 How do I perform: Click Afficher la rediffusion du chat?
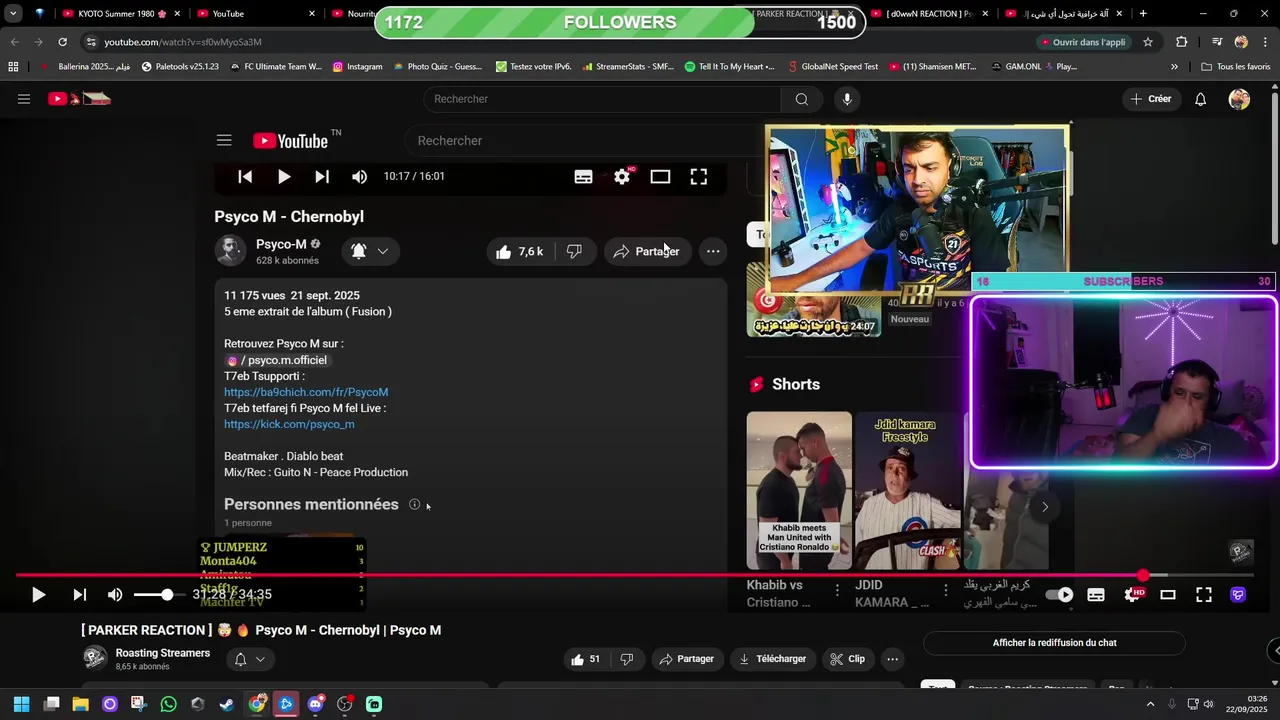(1054, 643)
